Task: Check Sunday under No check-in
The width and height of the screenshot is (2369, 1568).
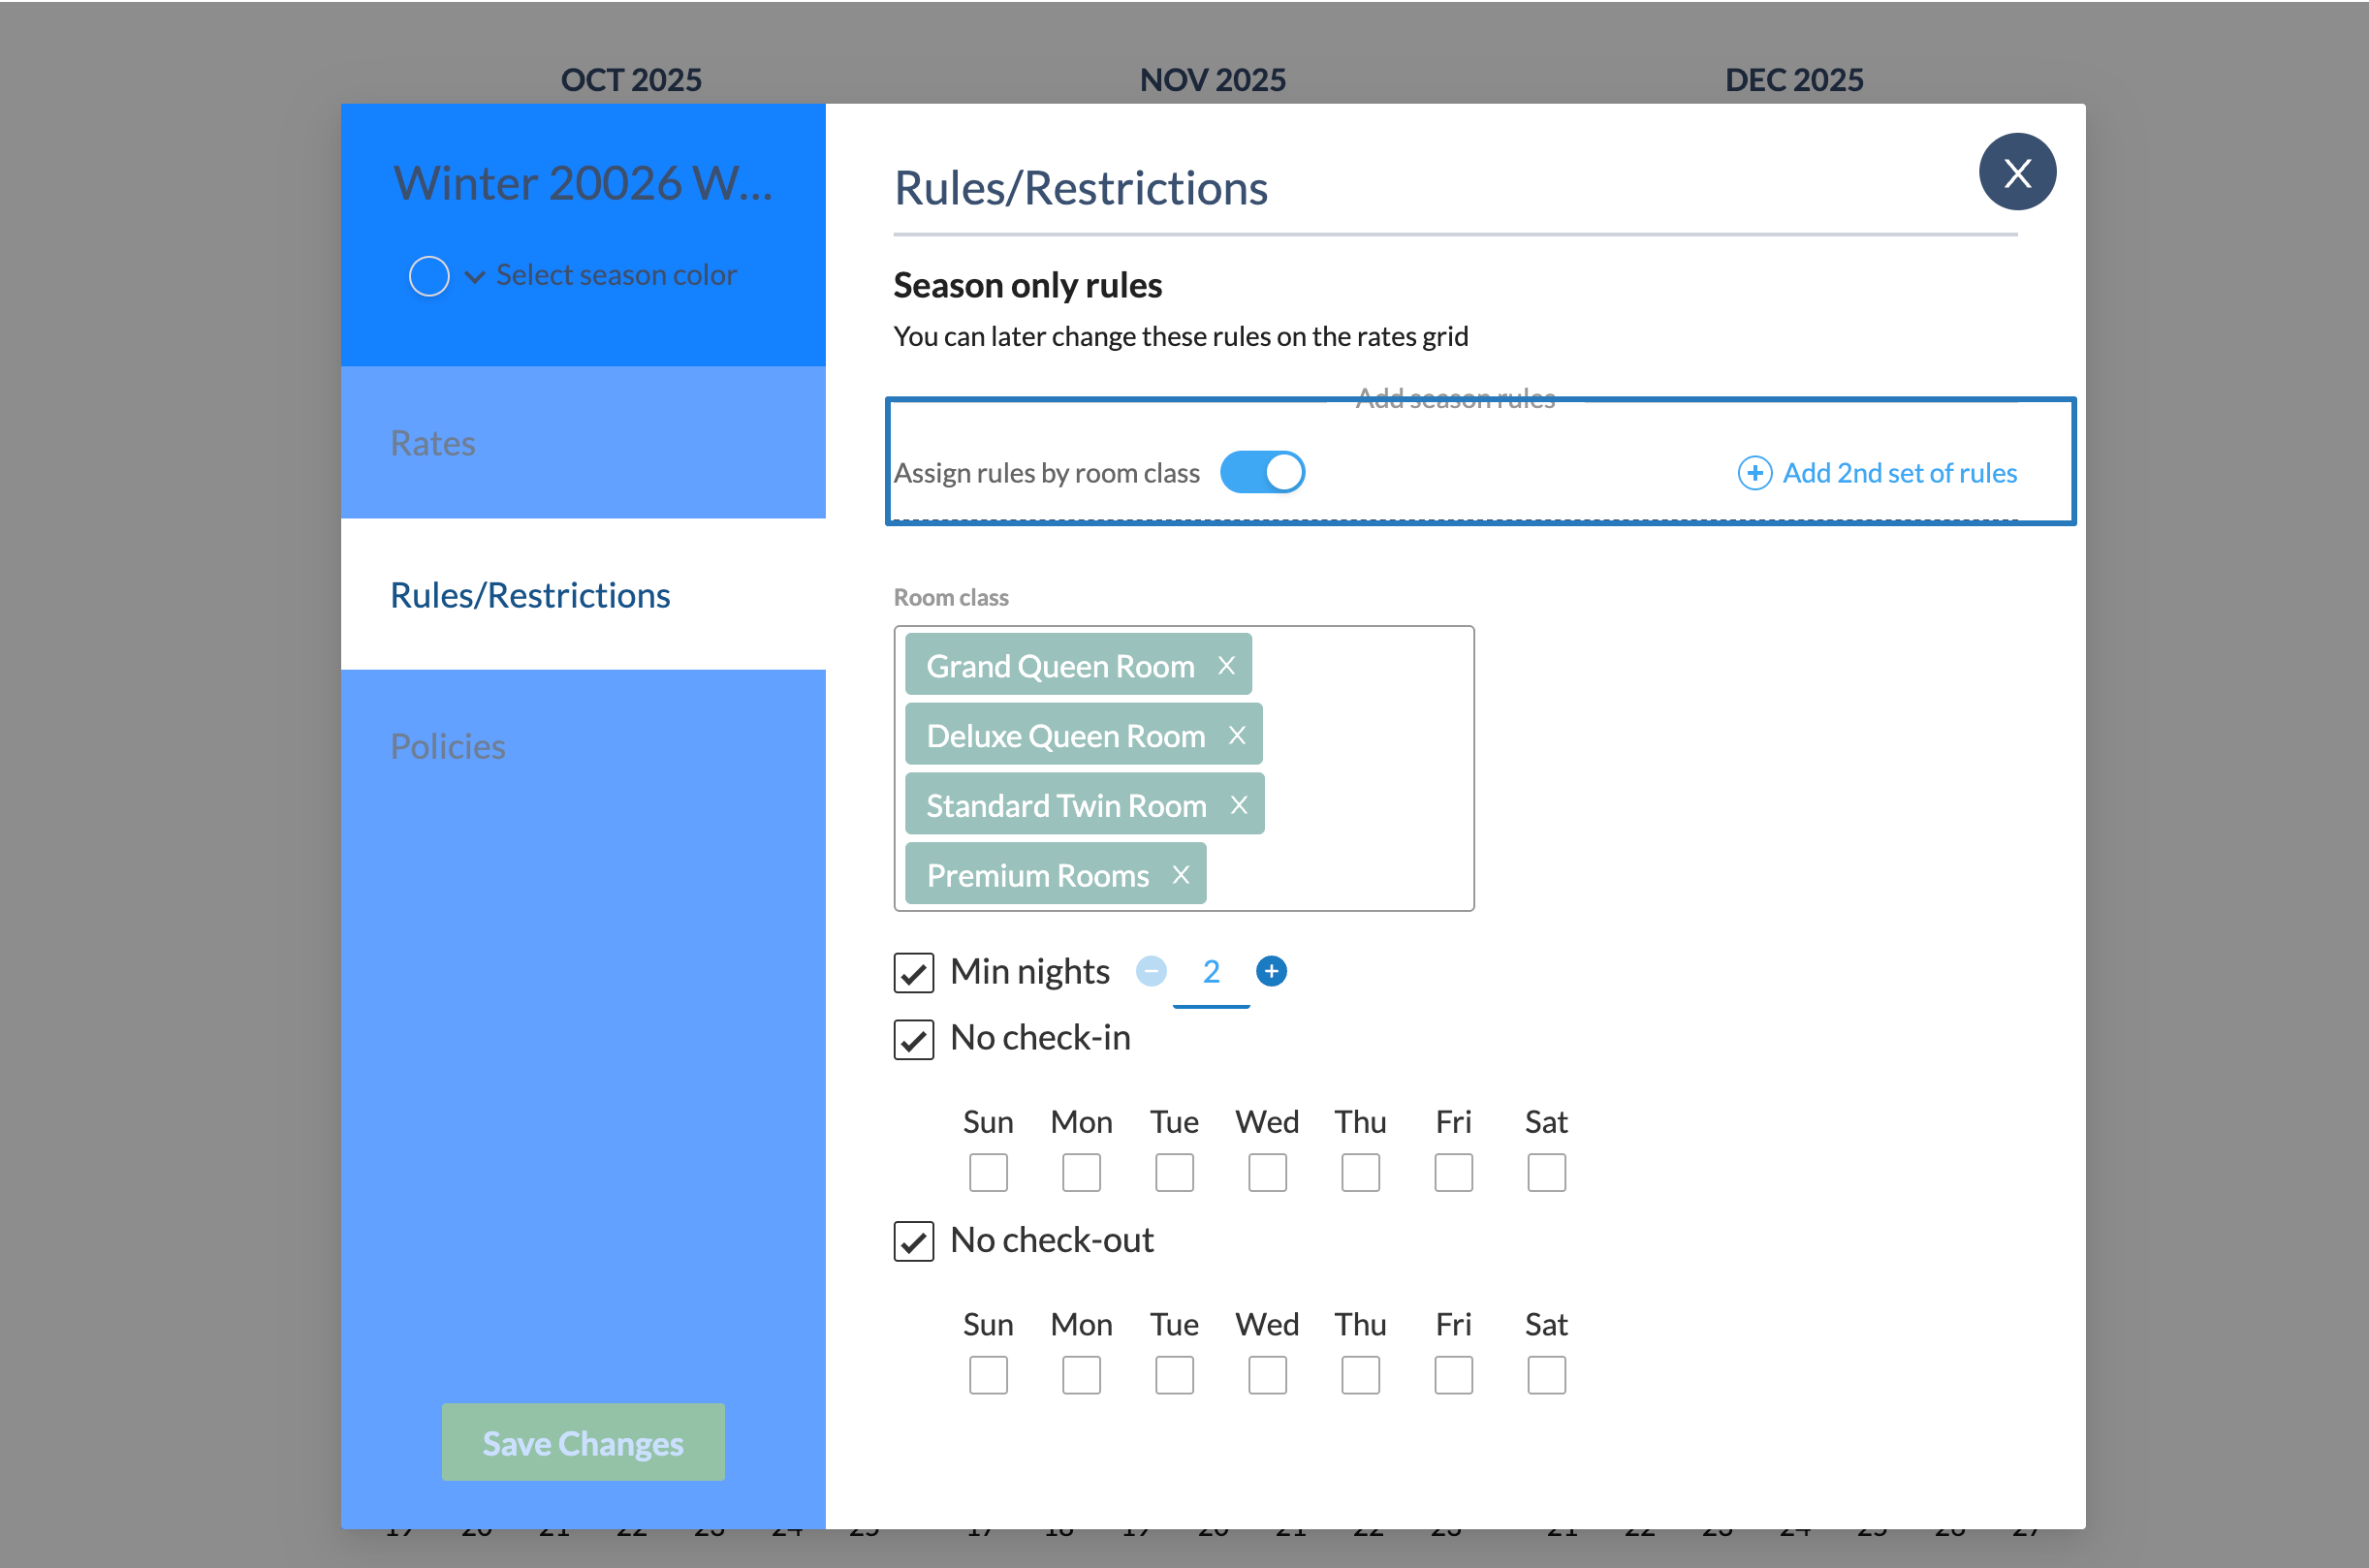Action: point(988,1173)
